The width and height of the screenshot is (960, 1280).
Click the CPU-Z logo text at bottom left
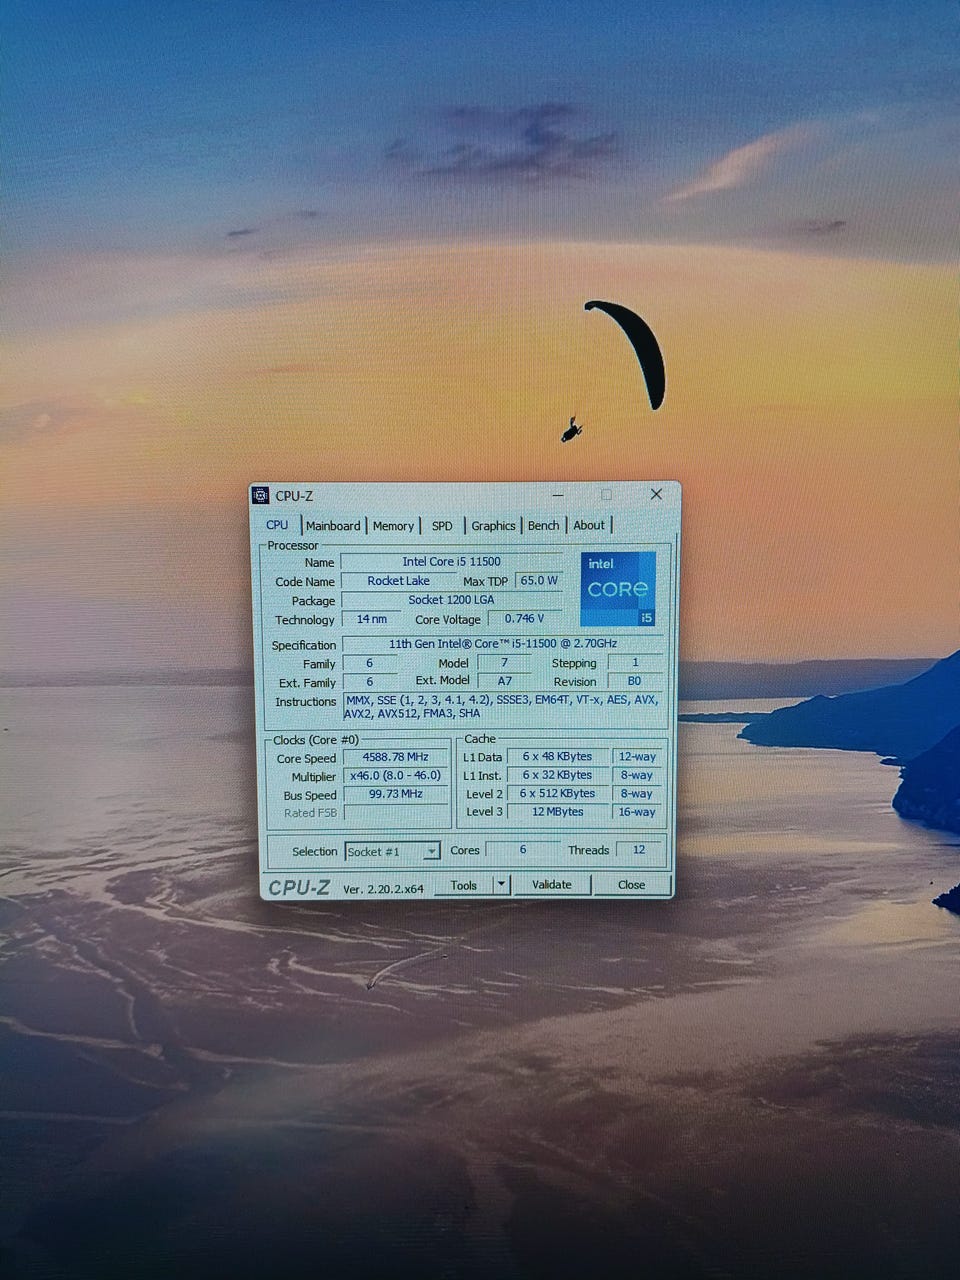299,887
